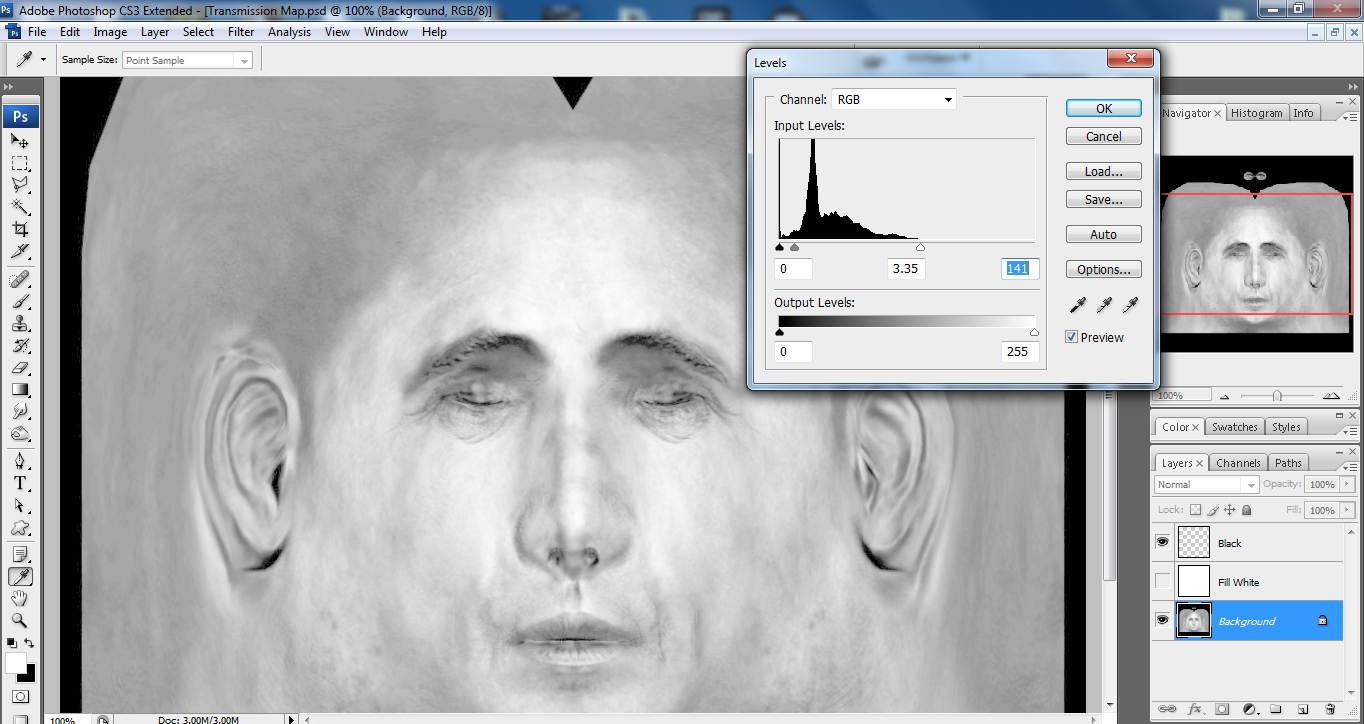Screen dimensions: 1364x724
Task: Select the Healing Brush tool
Action: pyautogui.click(x=20, y=279)
